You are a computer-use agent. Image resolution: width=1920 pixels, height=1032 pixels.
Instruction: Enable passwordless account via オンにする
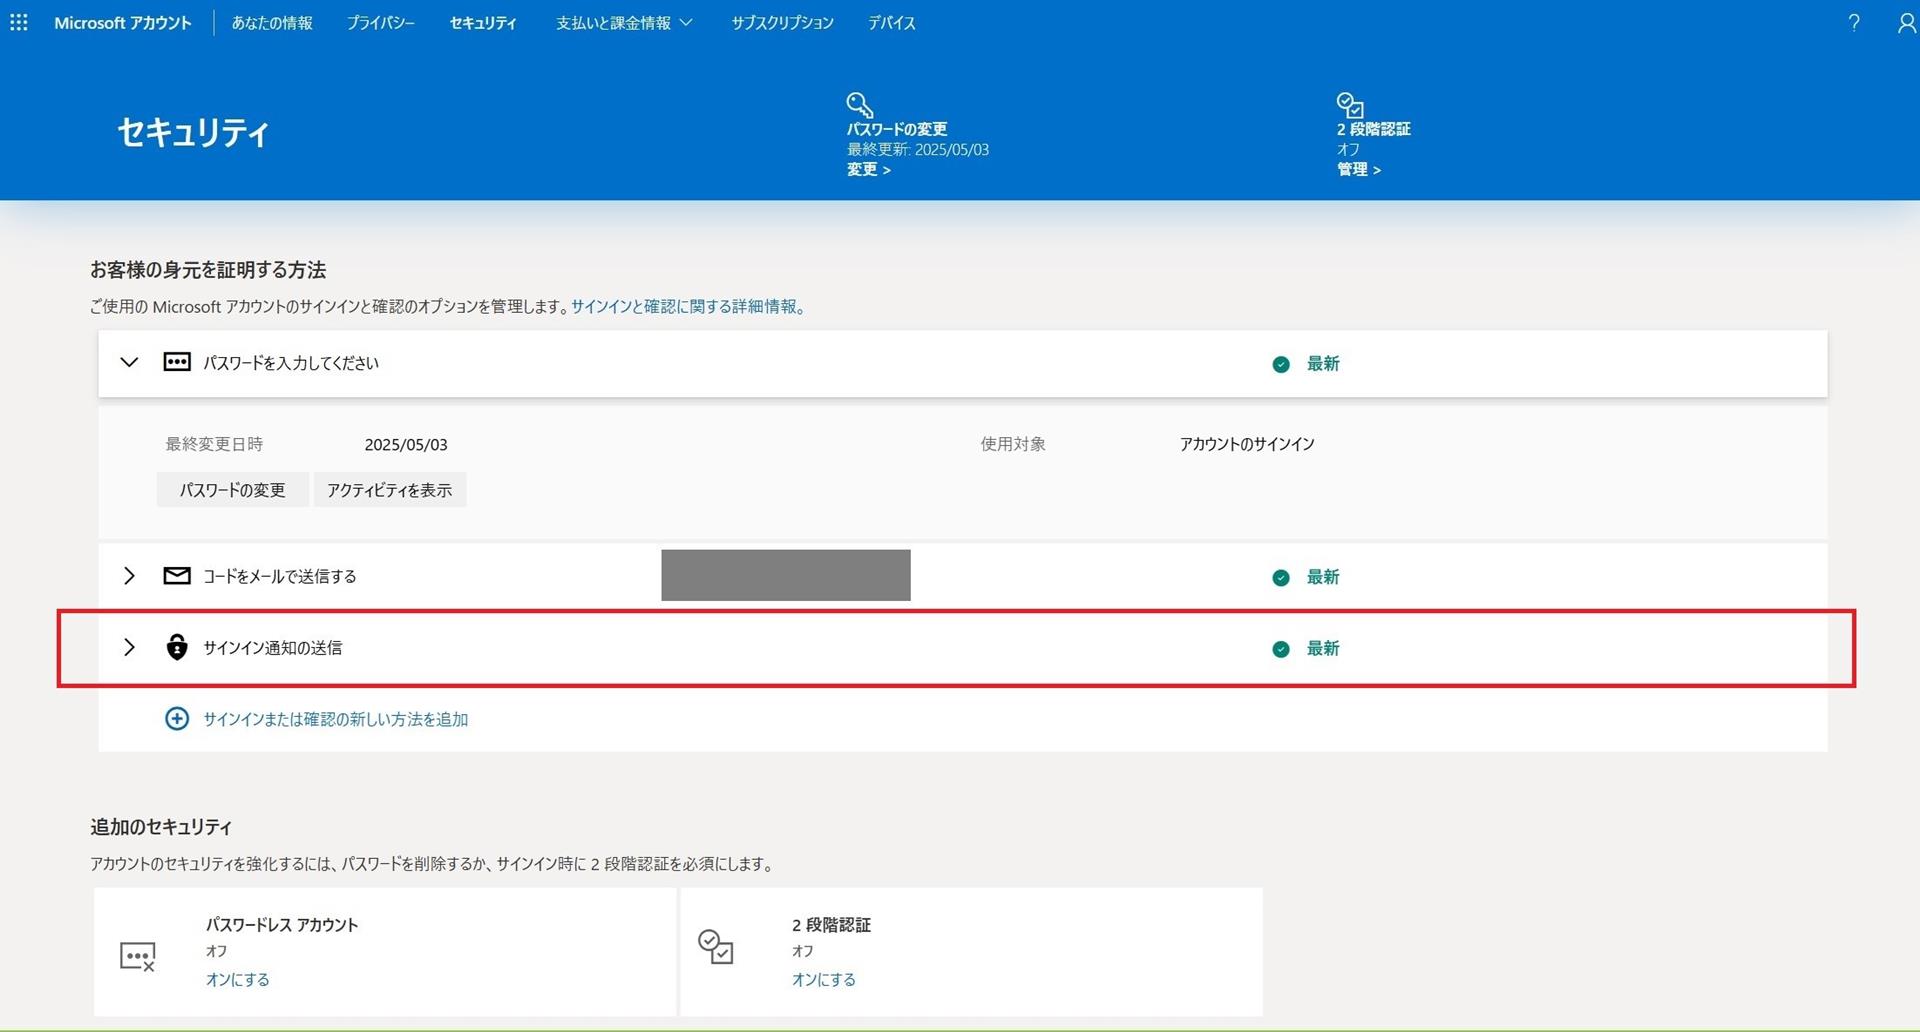coord(237,979)
